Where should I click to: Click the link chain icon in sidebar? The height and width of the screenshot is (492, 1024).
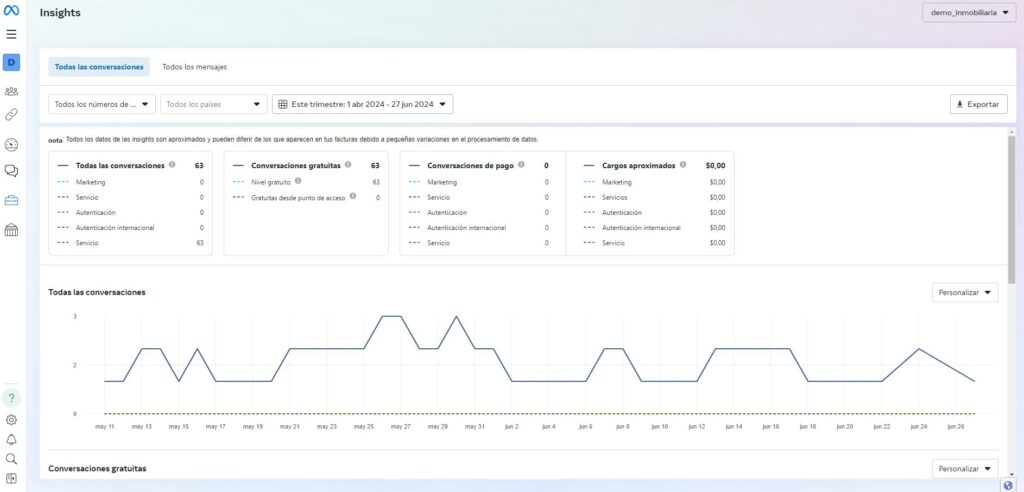click(x=11, y=114)
